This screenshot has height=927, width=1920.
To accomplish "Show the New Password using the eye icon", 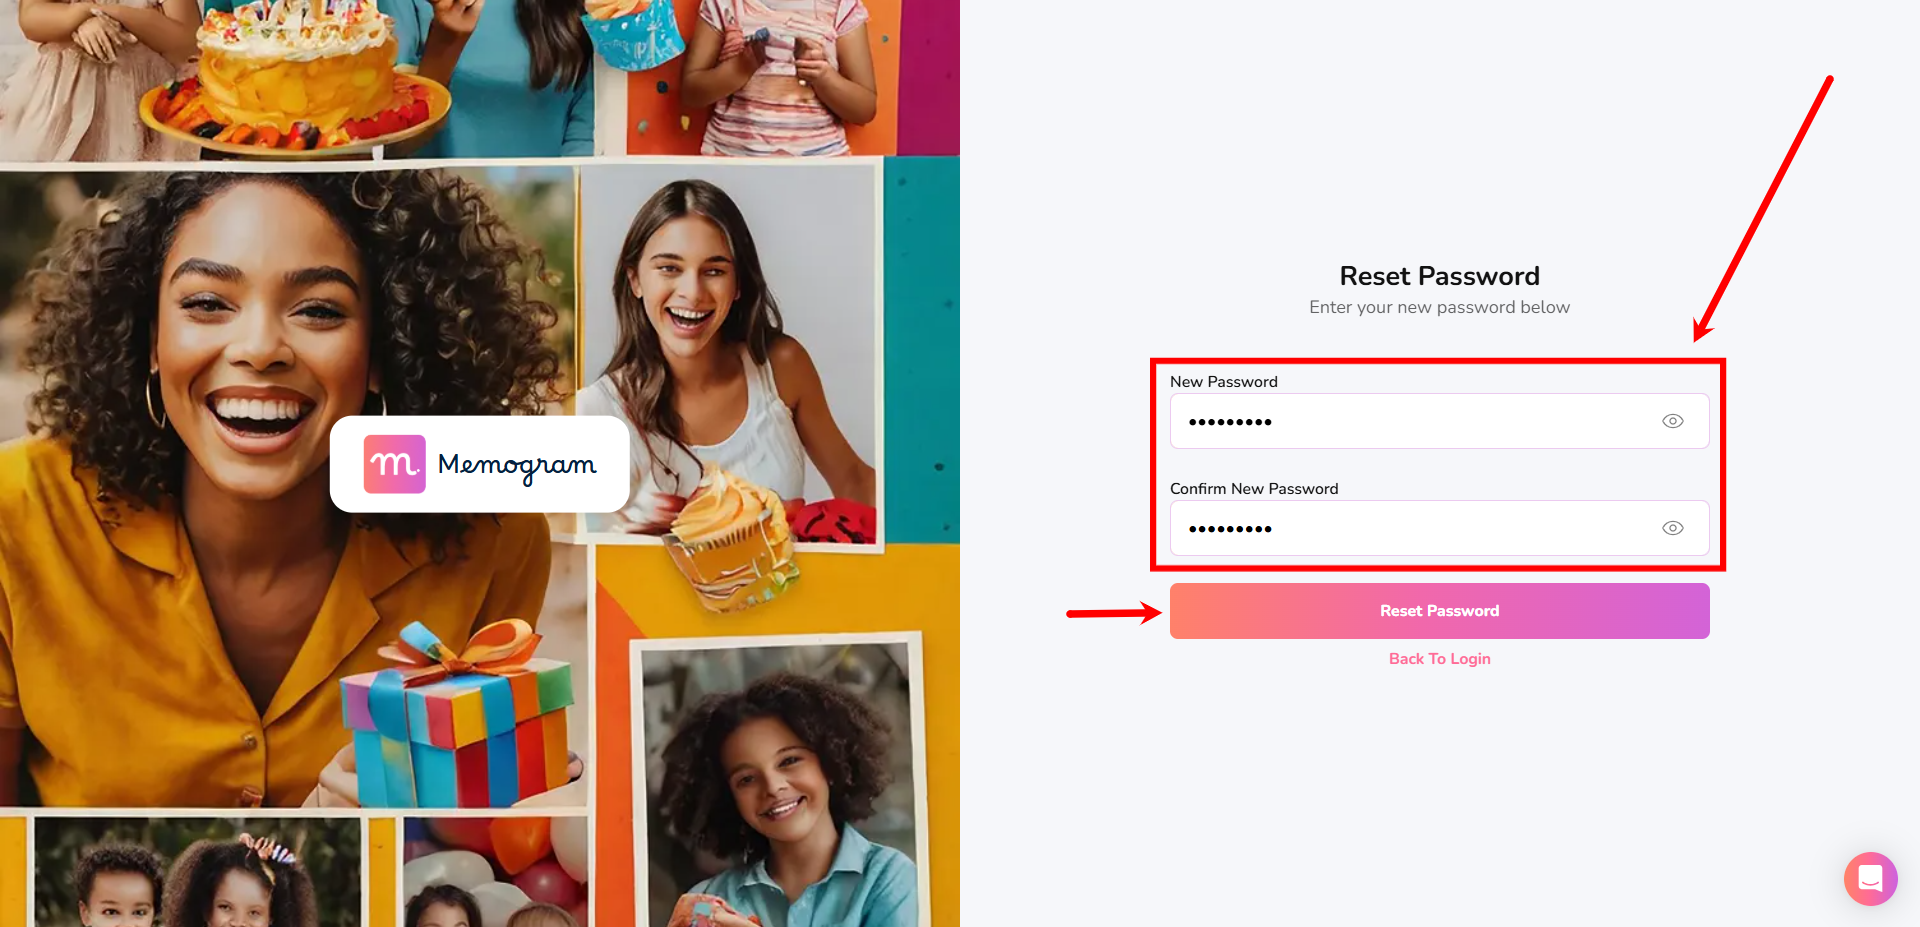I will (1672, 421).
